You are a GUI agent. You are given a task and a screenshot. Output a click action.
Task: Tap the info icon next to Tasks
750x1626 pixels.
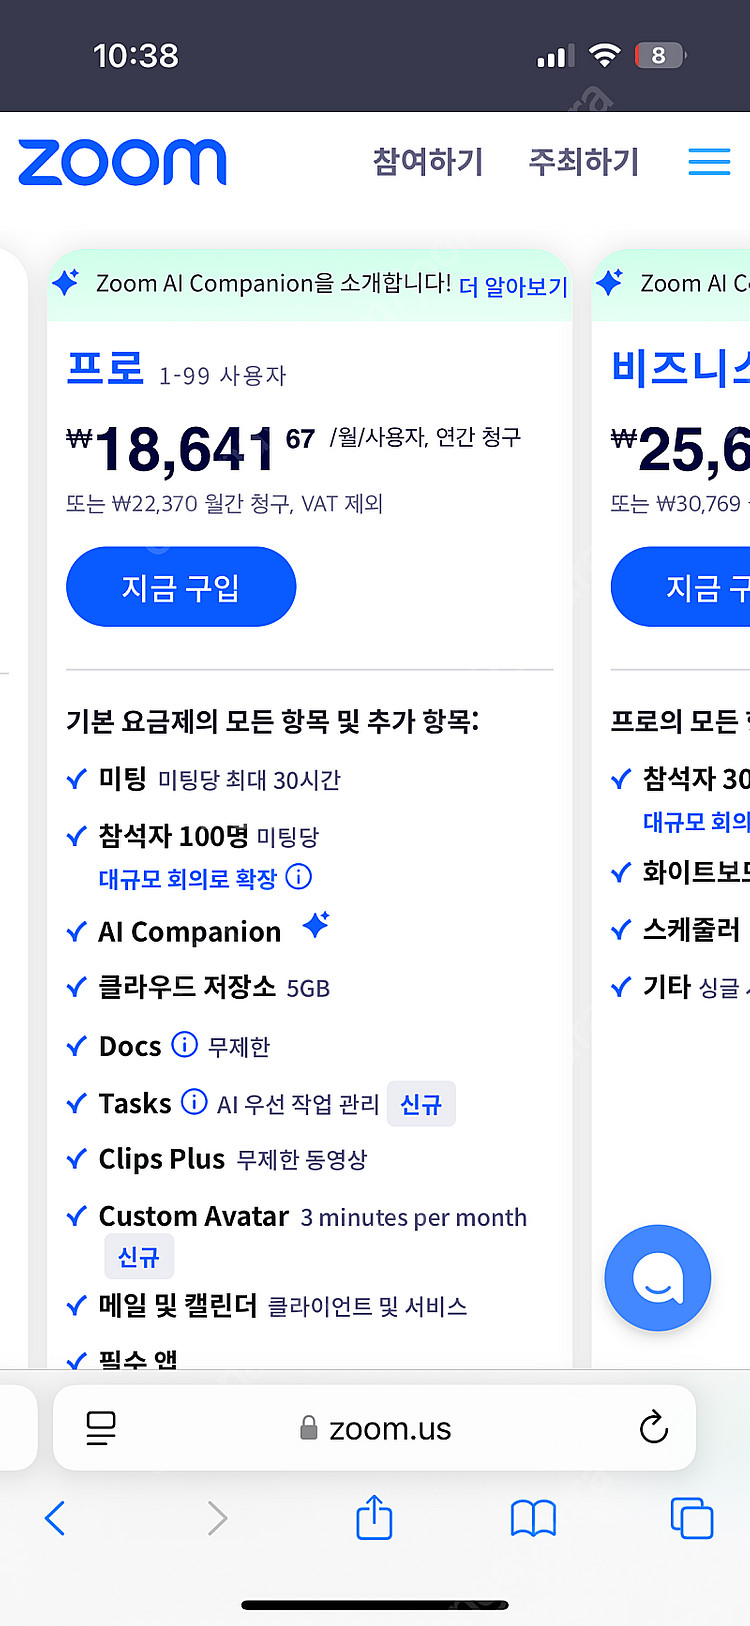tap(194, 1102)
